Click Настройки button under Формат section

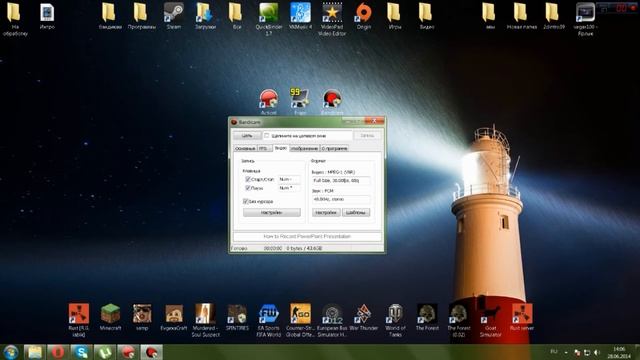point(326,212)
